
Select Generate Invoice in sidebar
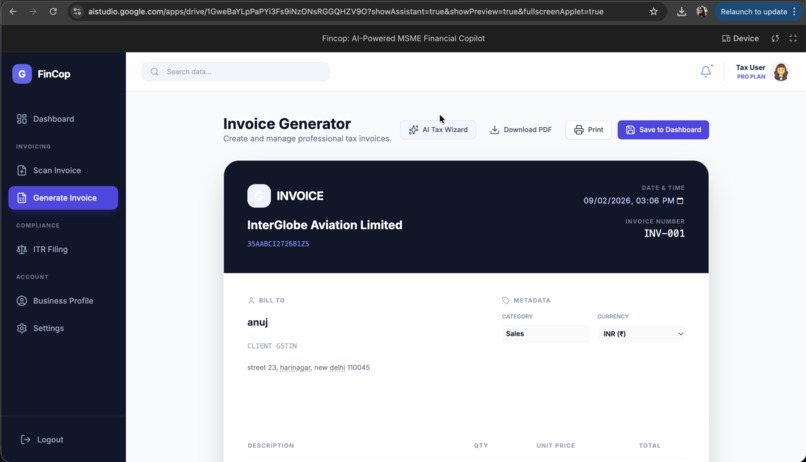[x=63, y=198]
